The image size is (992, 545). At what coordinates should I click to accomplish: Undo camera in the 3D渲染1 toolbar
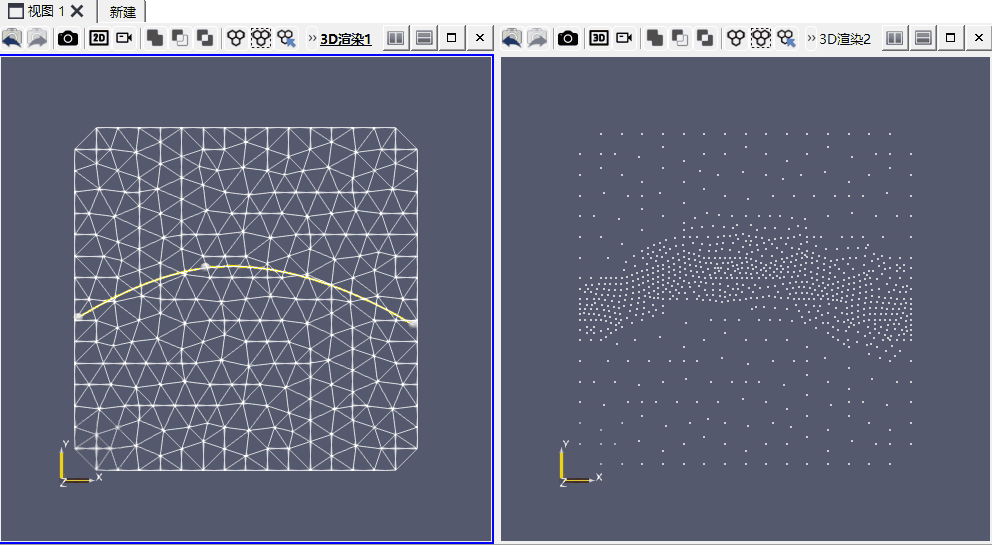pyautogui.click(x=12, y=39)
